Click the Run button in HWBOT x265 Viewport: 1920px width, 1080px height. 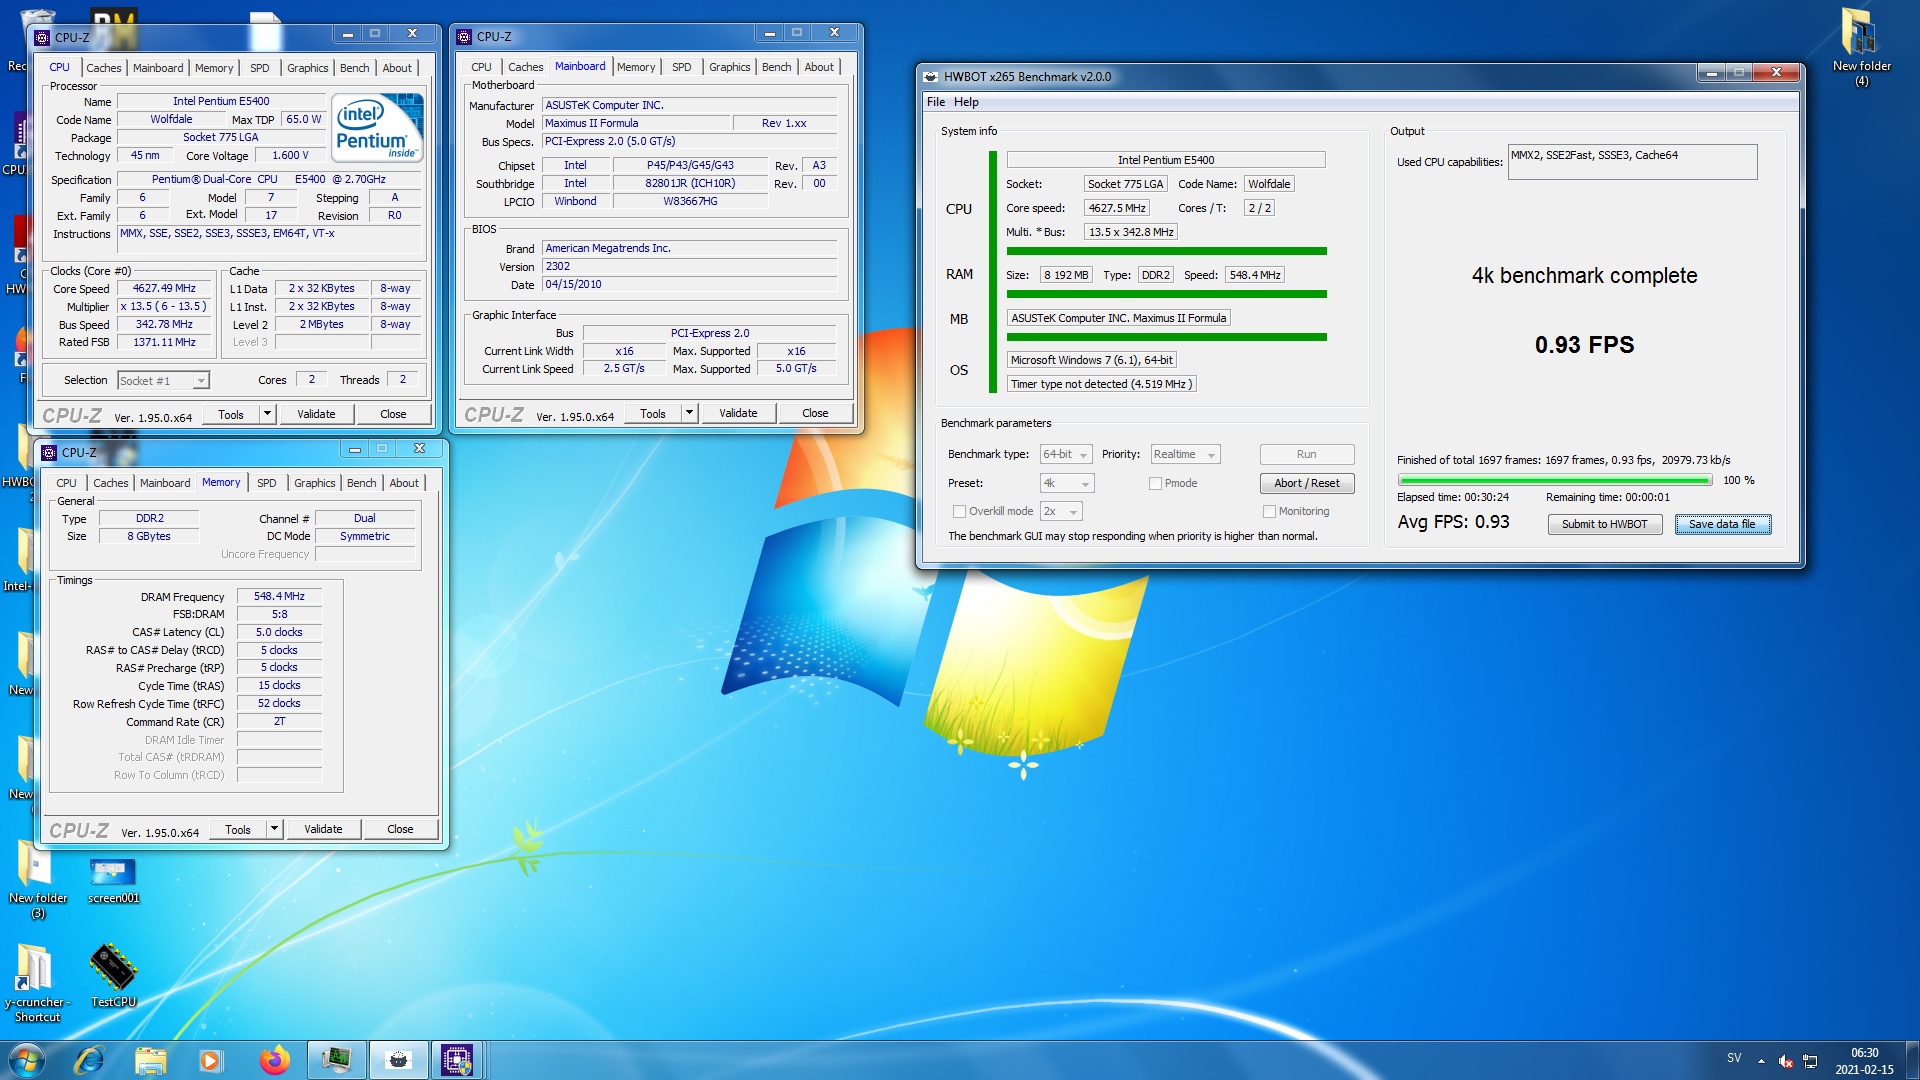[x=1307, y=454]
